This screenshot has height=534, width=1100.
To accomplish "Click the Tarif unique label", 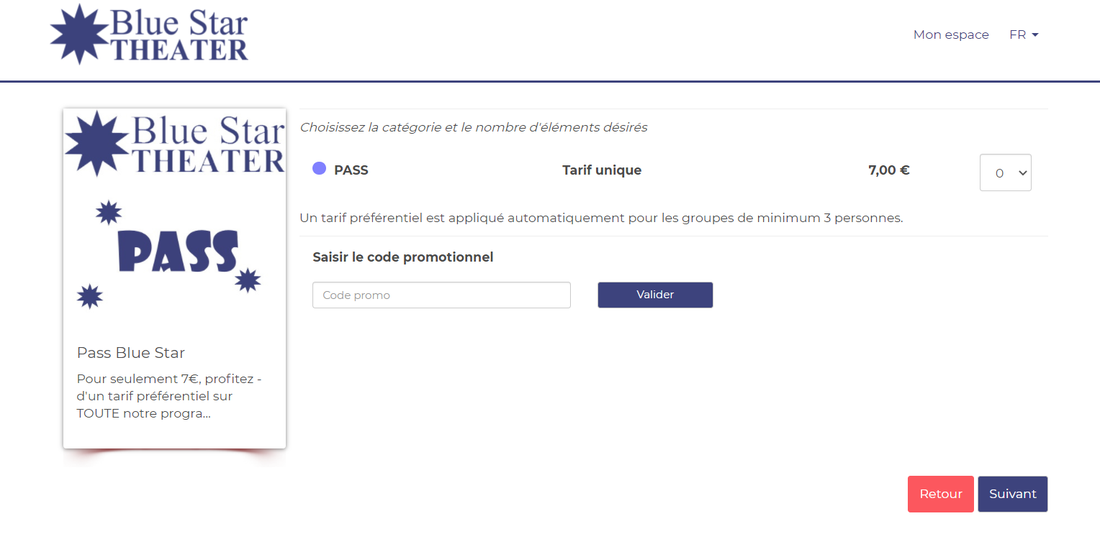I will (x=602, y=170).
